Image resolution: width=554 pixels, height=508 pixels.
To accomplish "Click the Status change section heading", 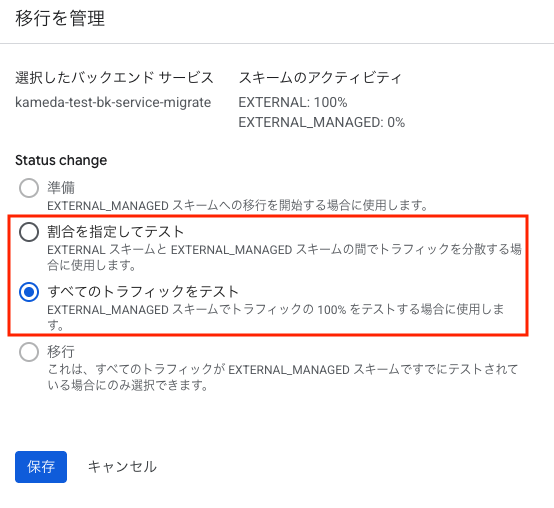I will coord(61,160).
